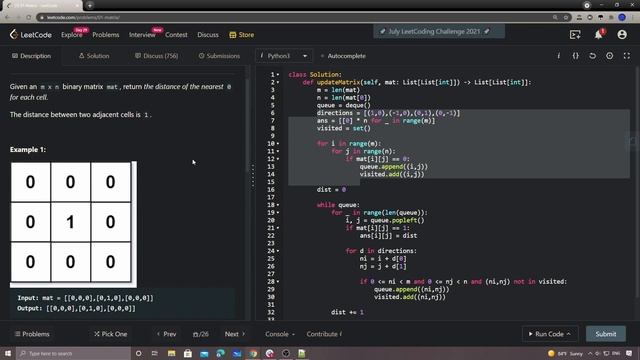This screenshot has width=640, height=360.
Task: Open Explore in the top navigation
Action: pos(72,35)
